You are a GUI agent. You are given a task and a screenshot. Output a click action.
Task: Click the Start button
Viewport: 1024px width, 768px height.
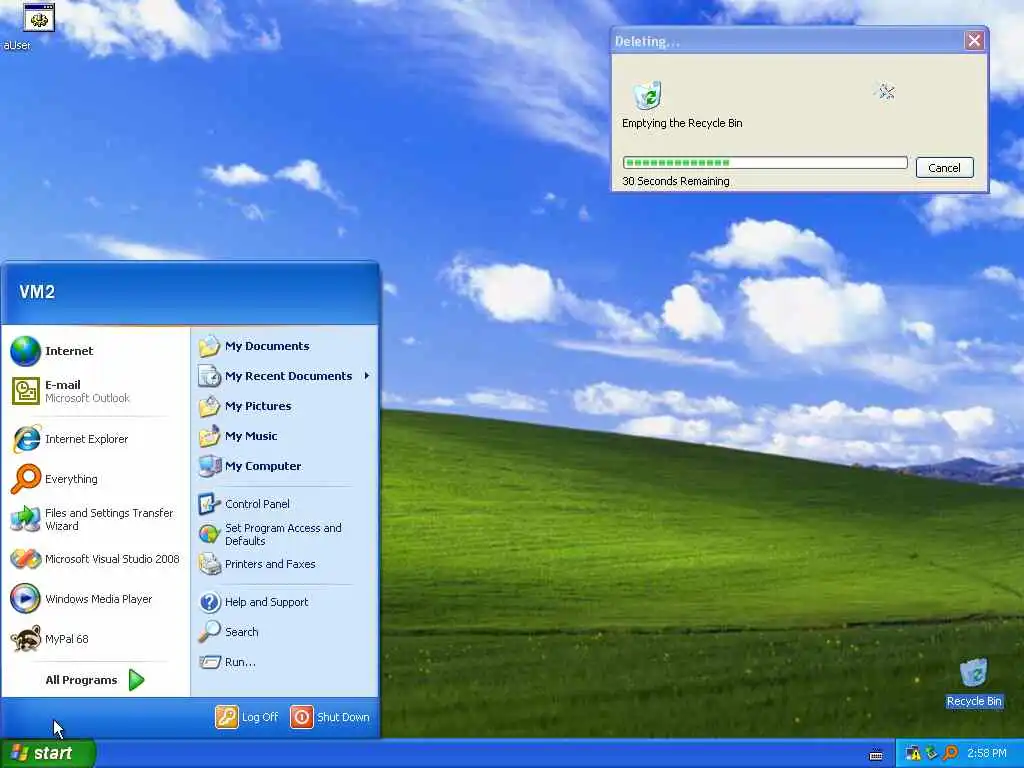[x=48, y=754]
